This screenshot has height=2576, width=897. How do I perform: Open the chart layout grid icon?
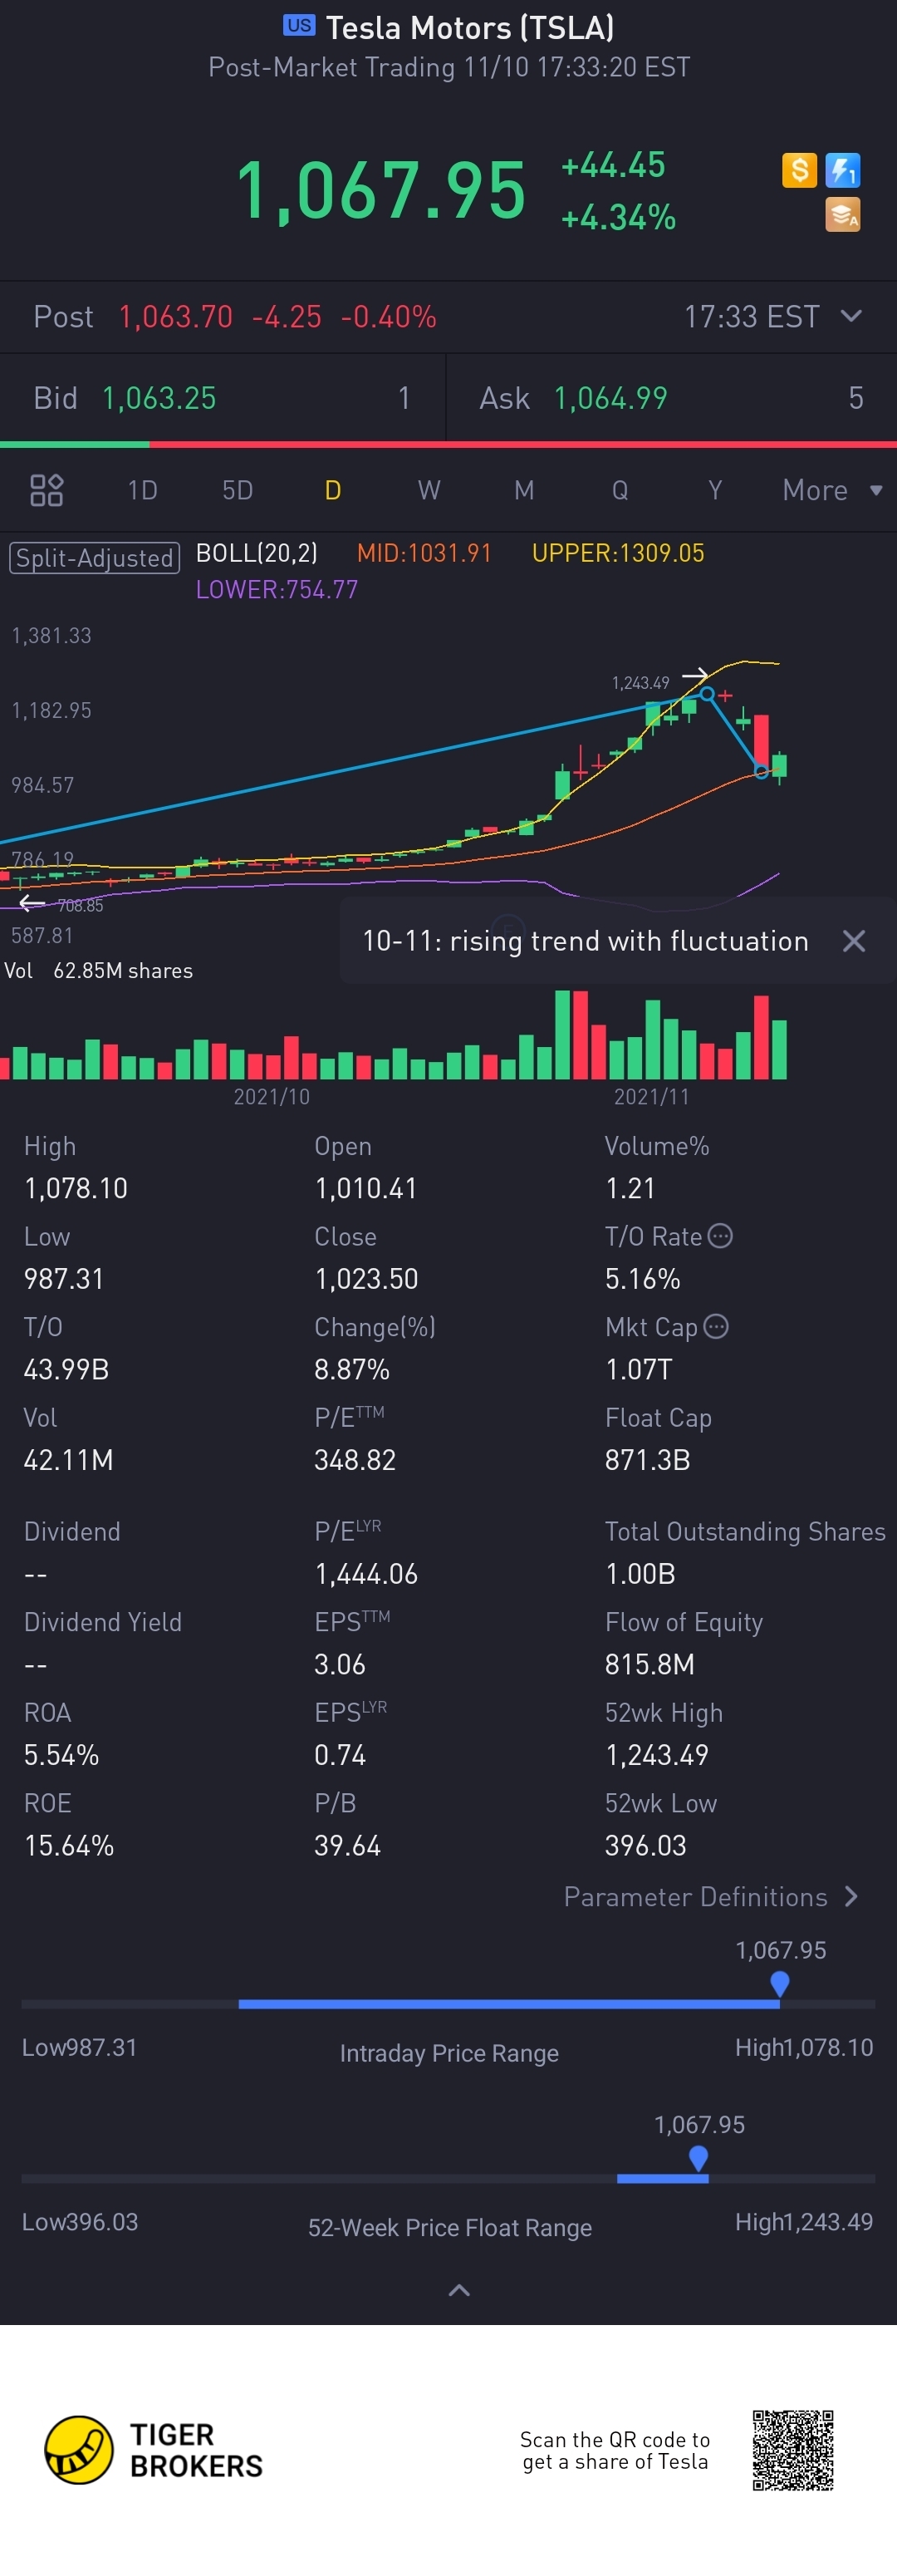point(47,490)
